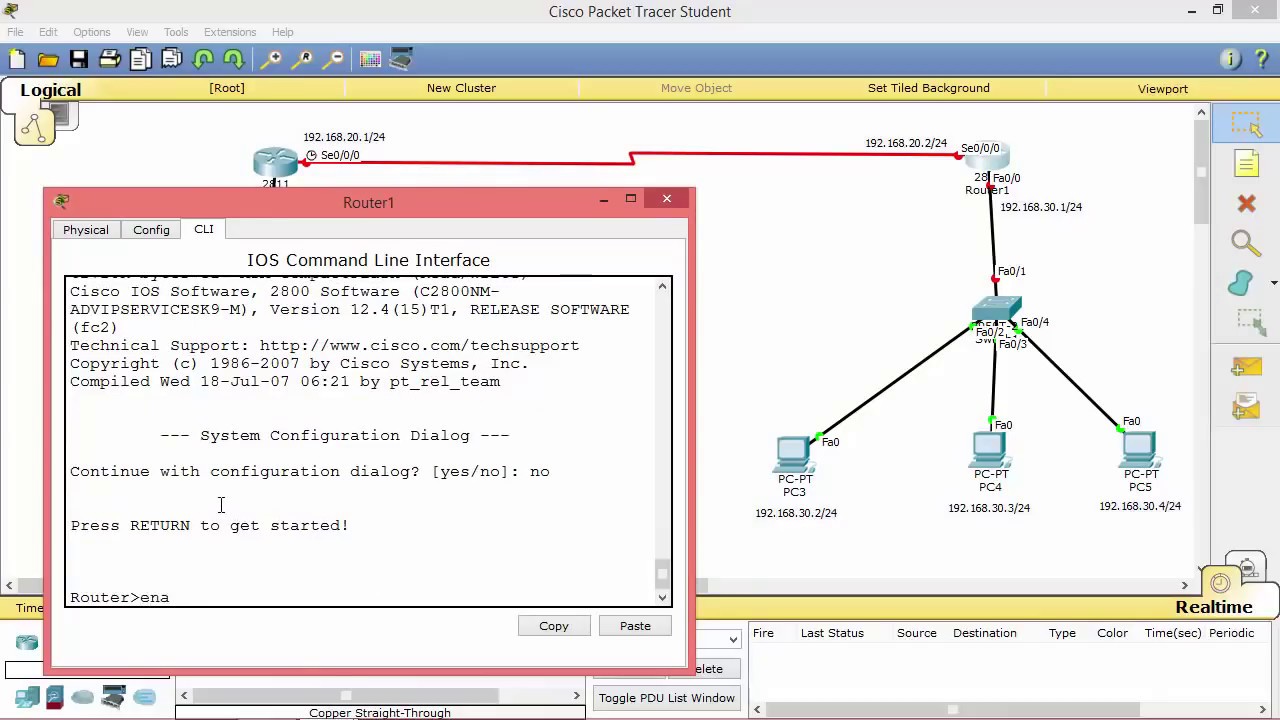Open the navigation panel icon under Logical
The height and width of the screenshot is (720, 1280).
click(x=34, y=127)
